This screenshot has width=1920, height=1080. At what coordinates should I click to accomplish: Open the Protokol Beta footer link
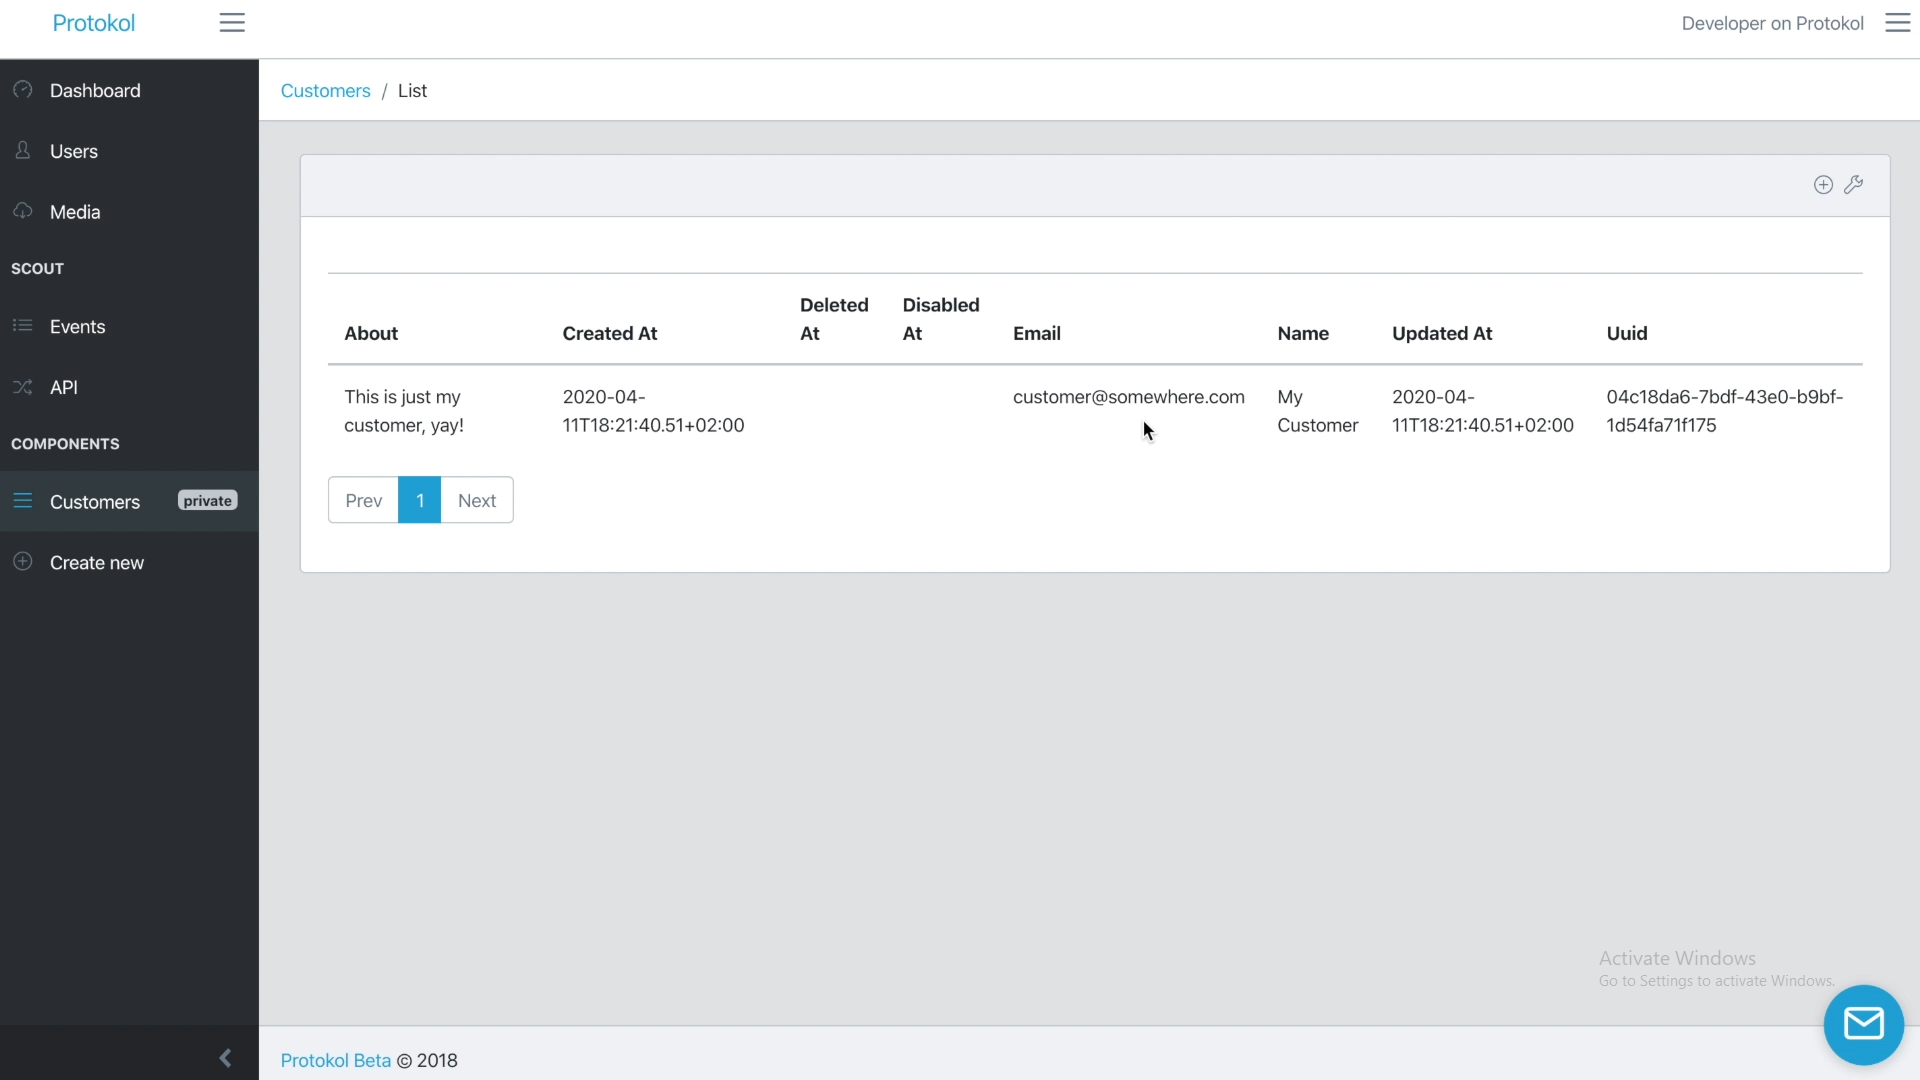335,1061
